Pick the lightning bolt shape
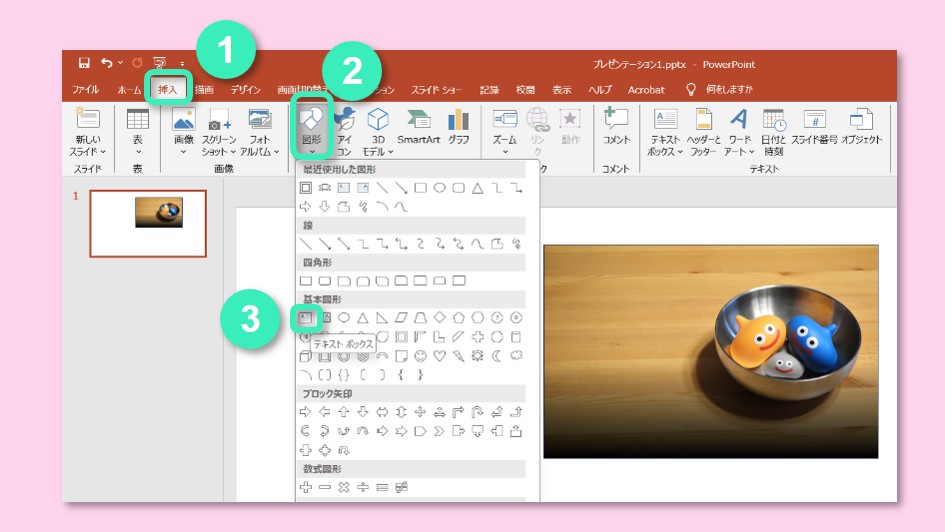This screenshot has height=532, width=945. [459, 356]
